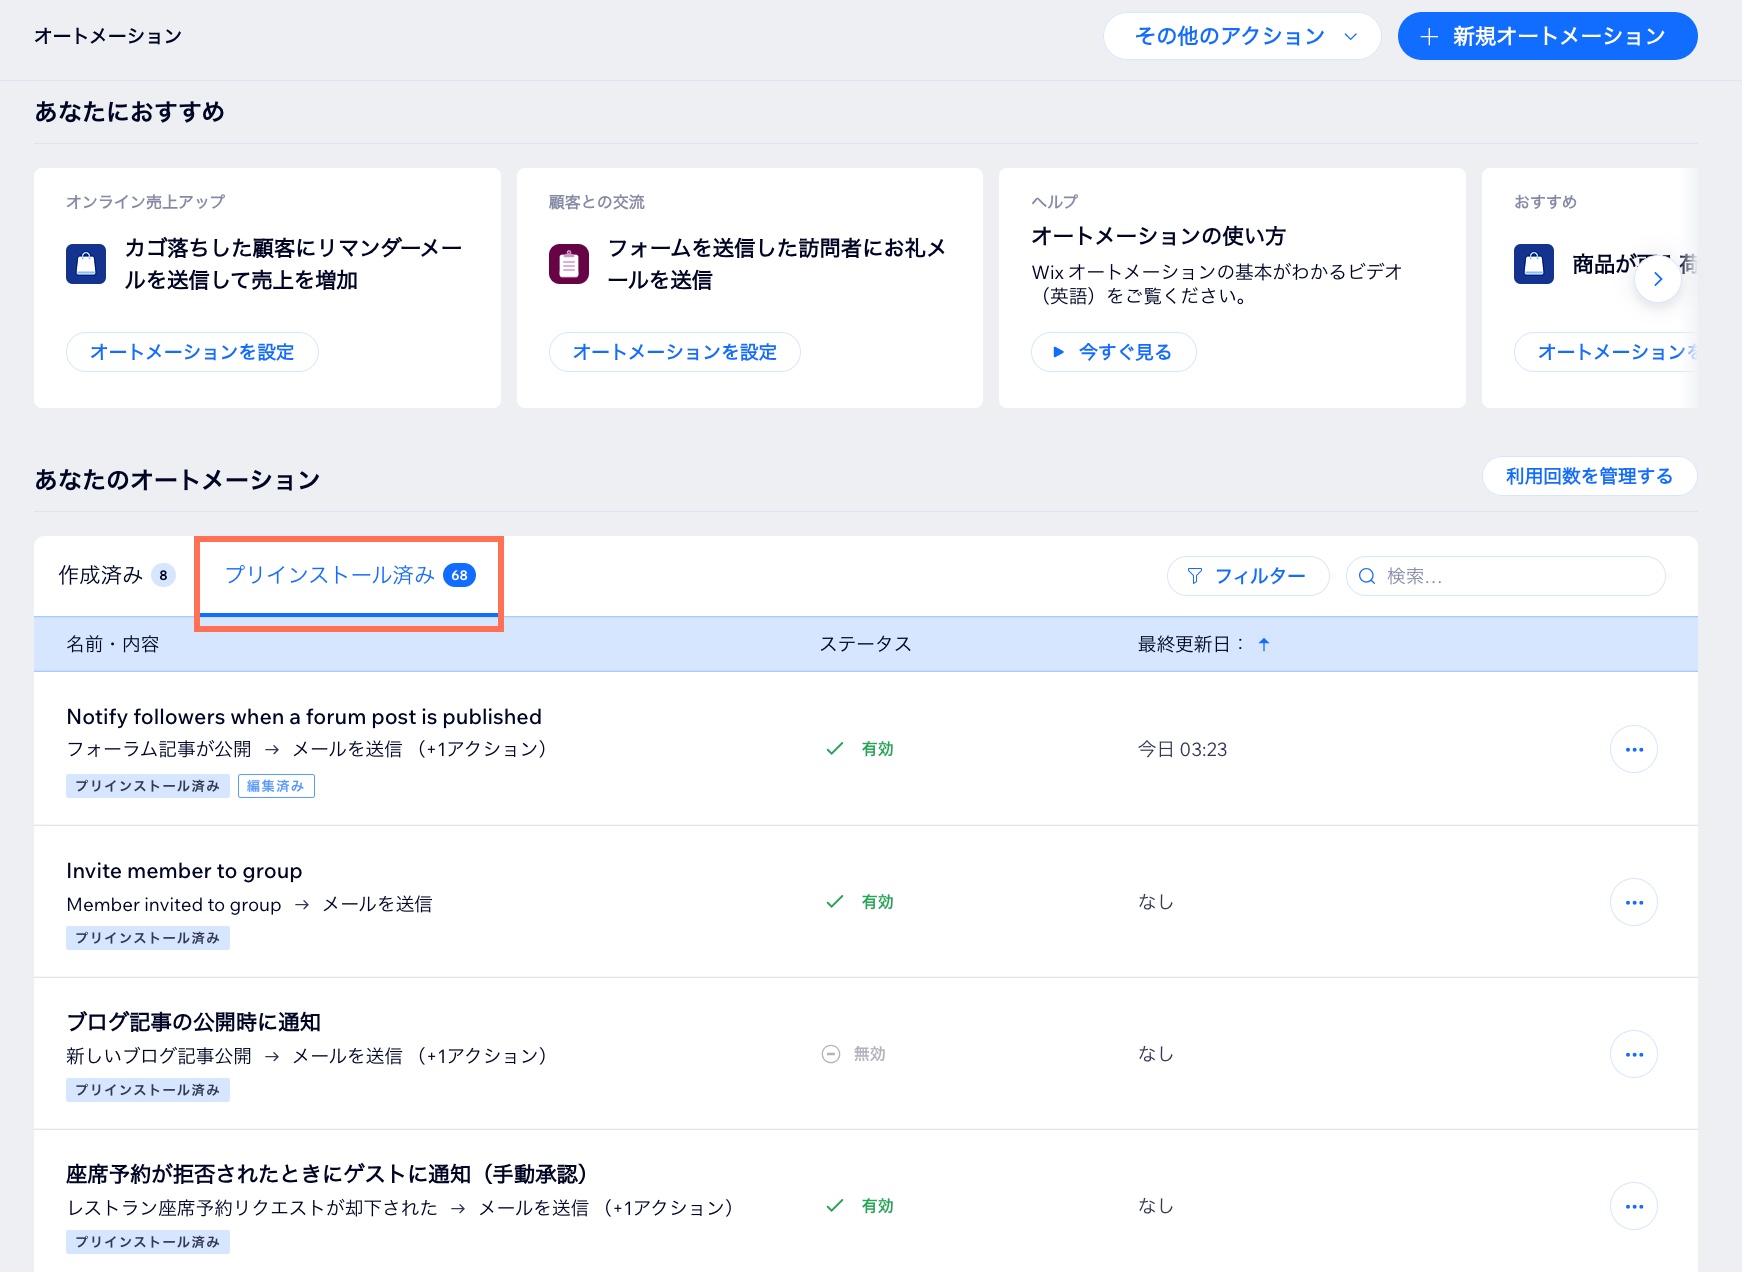
Task: Click 今すぐ見る video button
Action: (x=1113, y=352)
